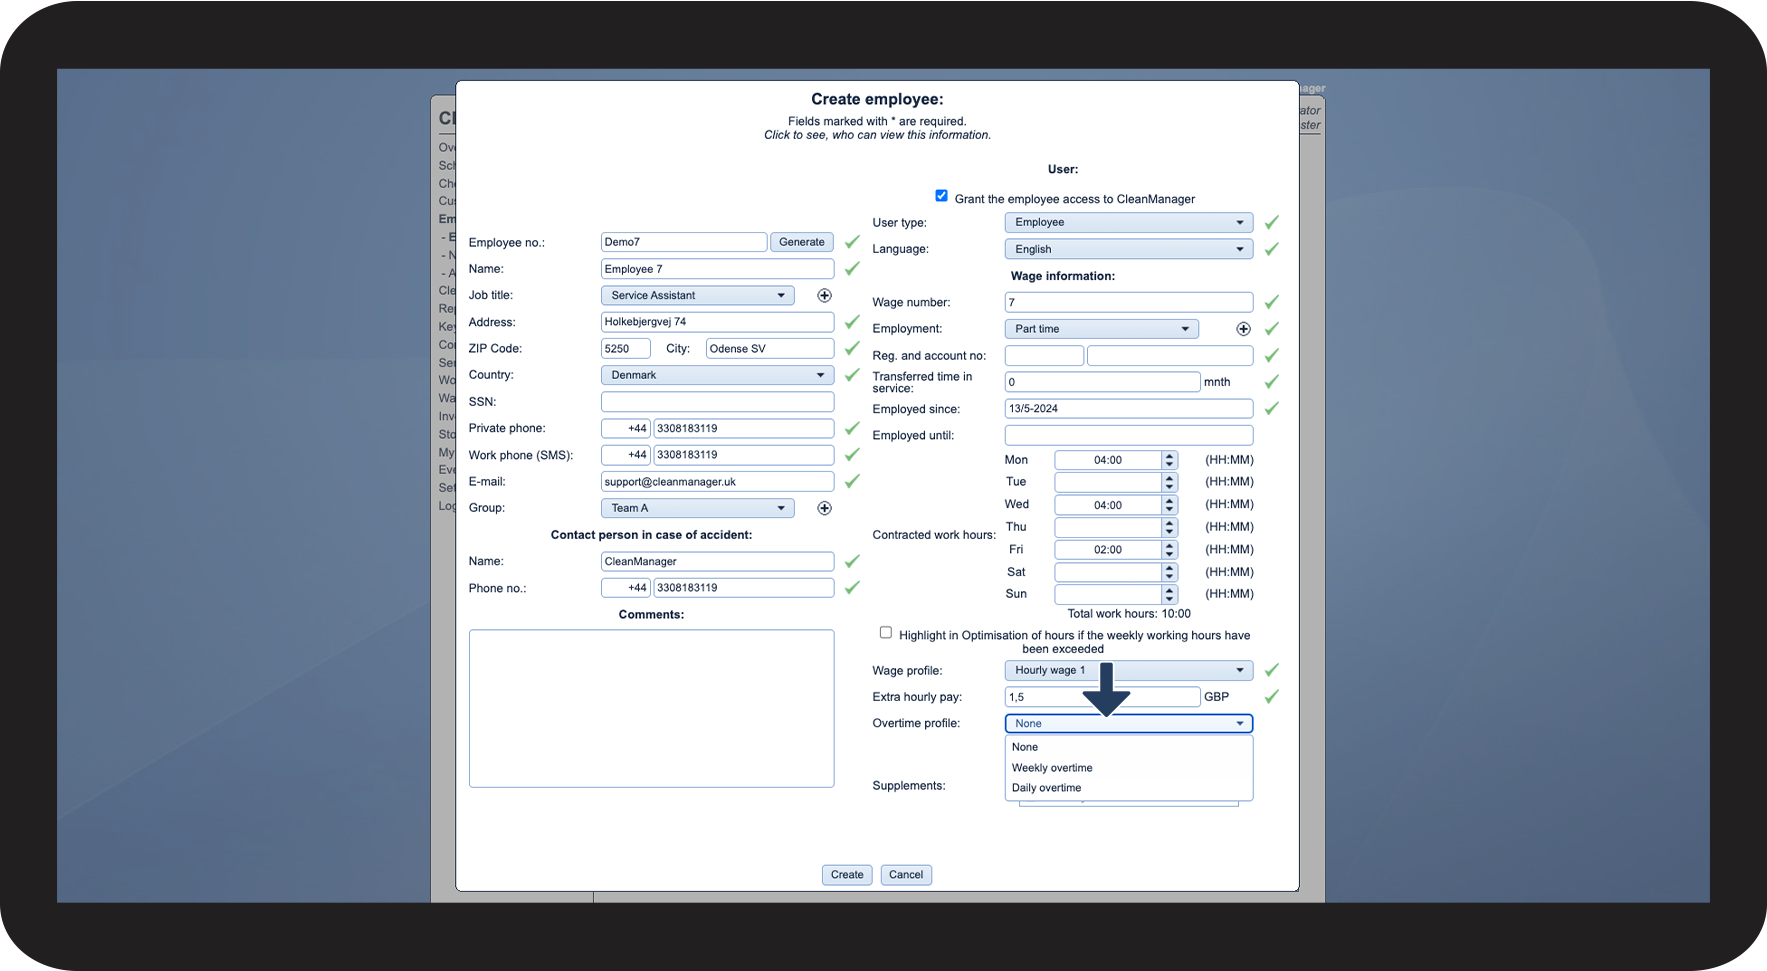Enable 'Highlight in Optimisation of hours' checkbox
The image size is (1767, 971).
885,632
